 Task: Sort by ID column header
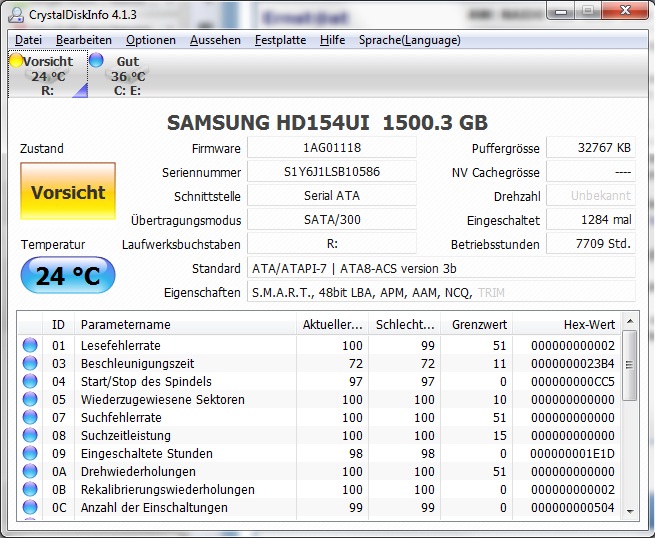click(58, 325)
